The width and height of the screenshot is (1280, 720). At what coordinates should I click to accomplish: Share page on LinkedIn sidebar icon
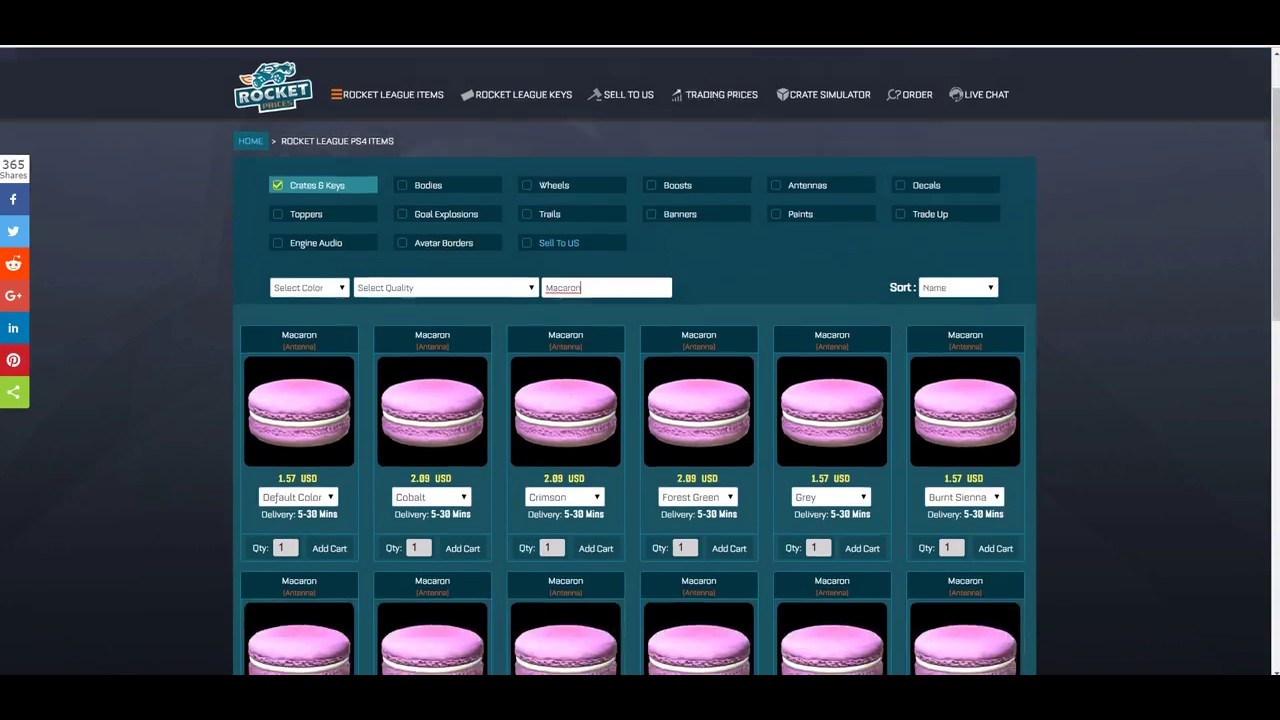[x=14, y=328]
